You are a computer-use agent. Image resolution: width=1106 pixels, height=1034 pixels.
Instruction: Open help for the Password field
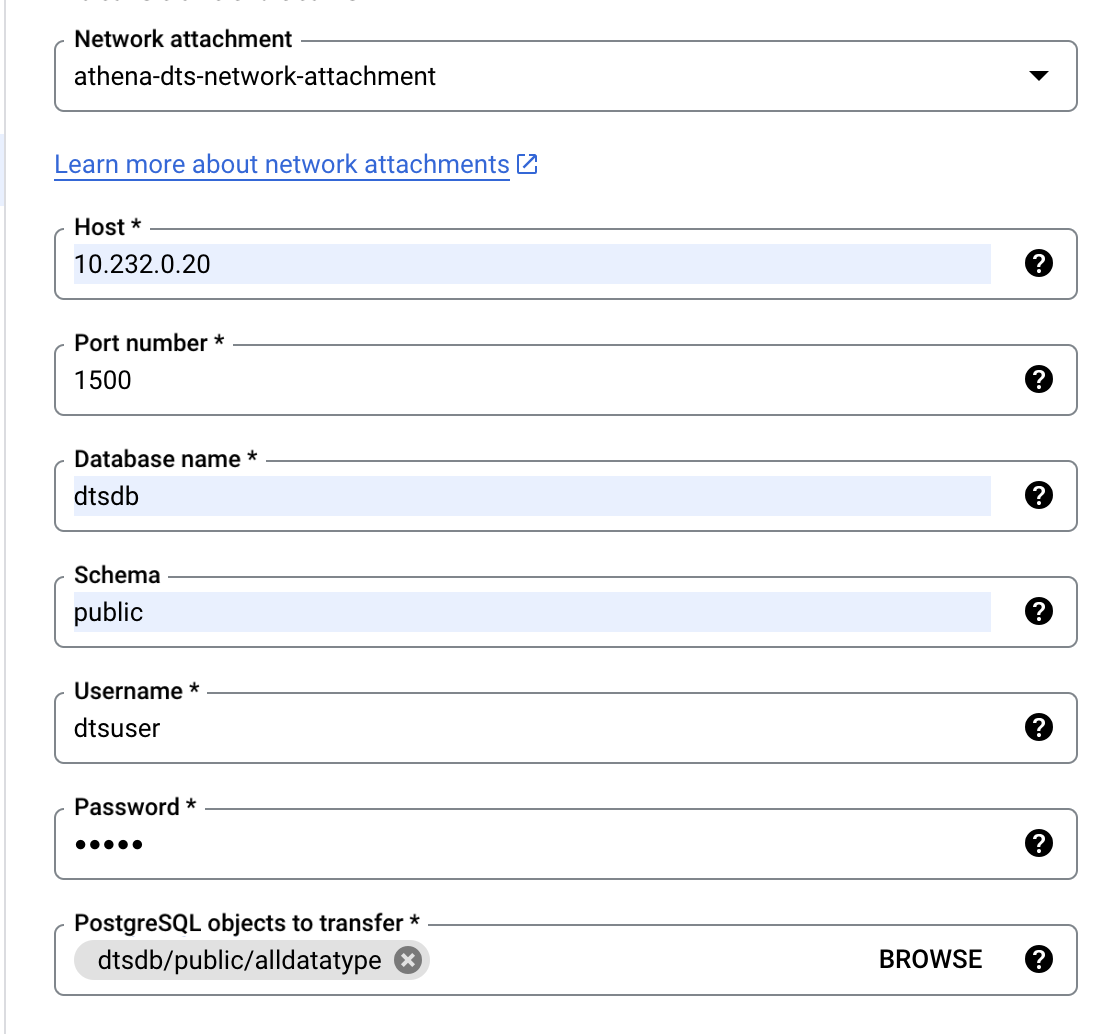1039,843
